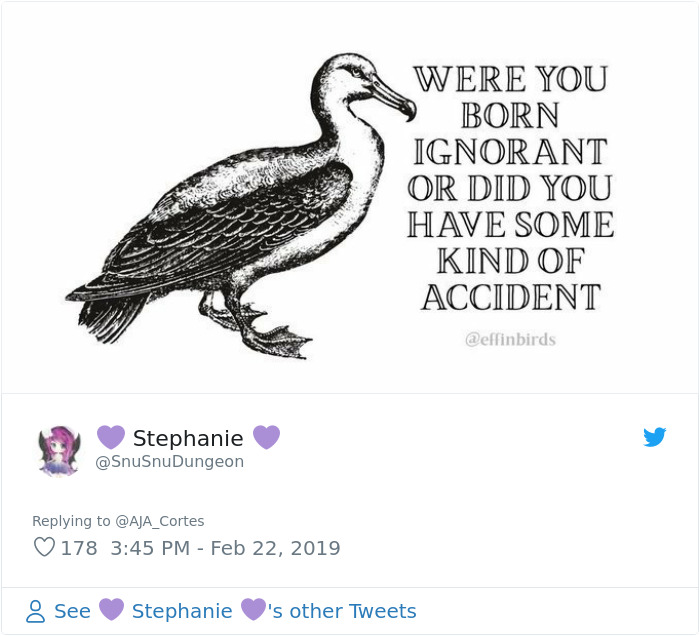Click the @effinbirds watermark in the image
Screen dimensions: 700x636
510,340
